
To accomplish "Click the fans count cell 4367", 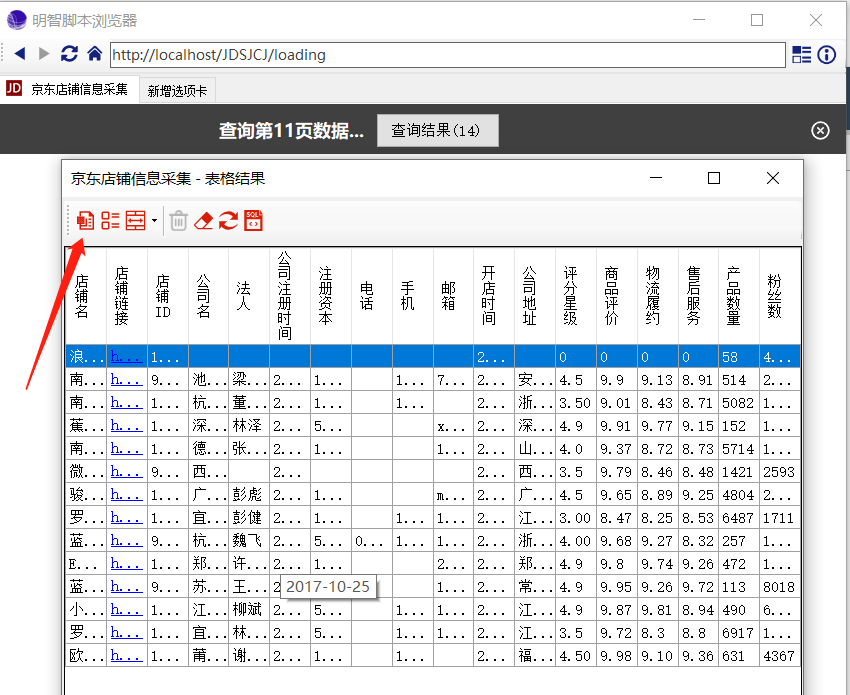I will (780, 656).
